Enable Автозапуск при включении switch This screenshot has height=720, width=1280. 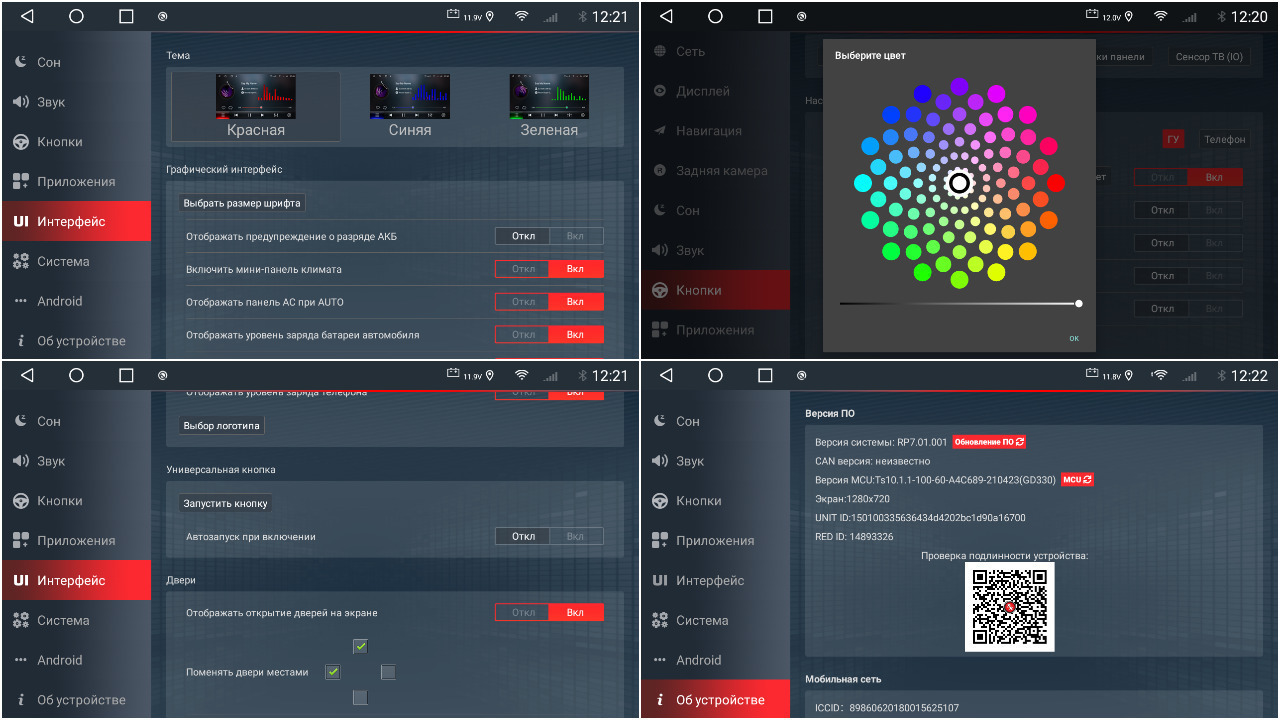coord(575,536)
